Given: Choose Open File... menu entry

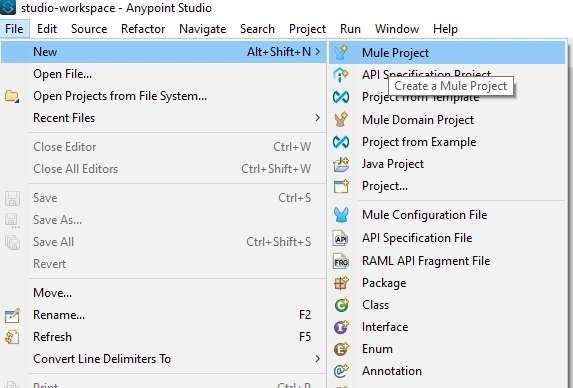Looking at the screenshot, I should tap(163, 74).
